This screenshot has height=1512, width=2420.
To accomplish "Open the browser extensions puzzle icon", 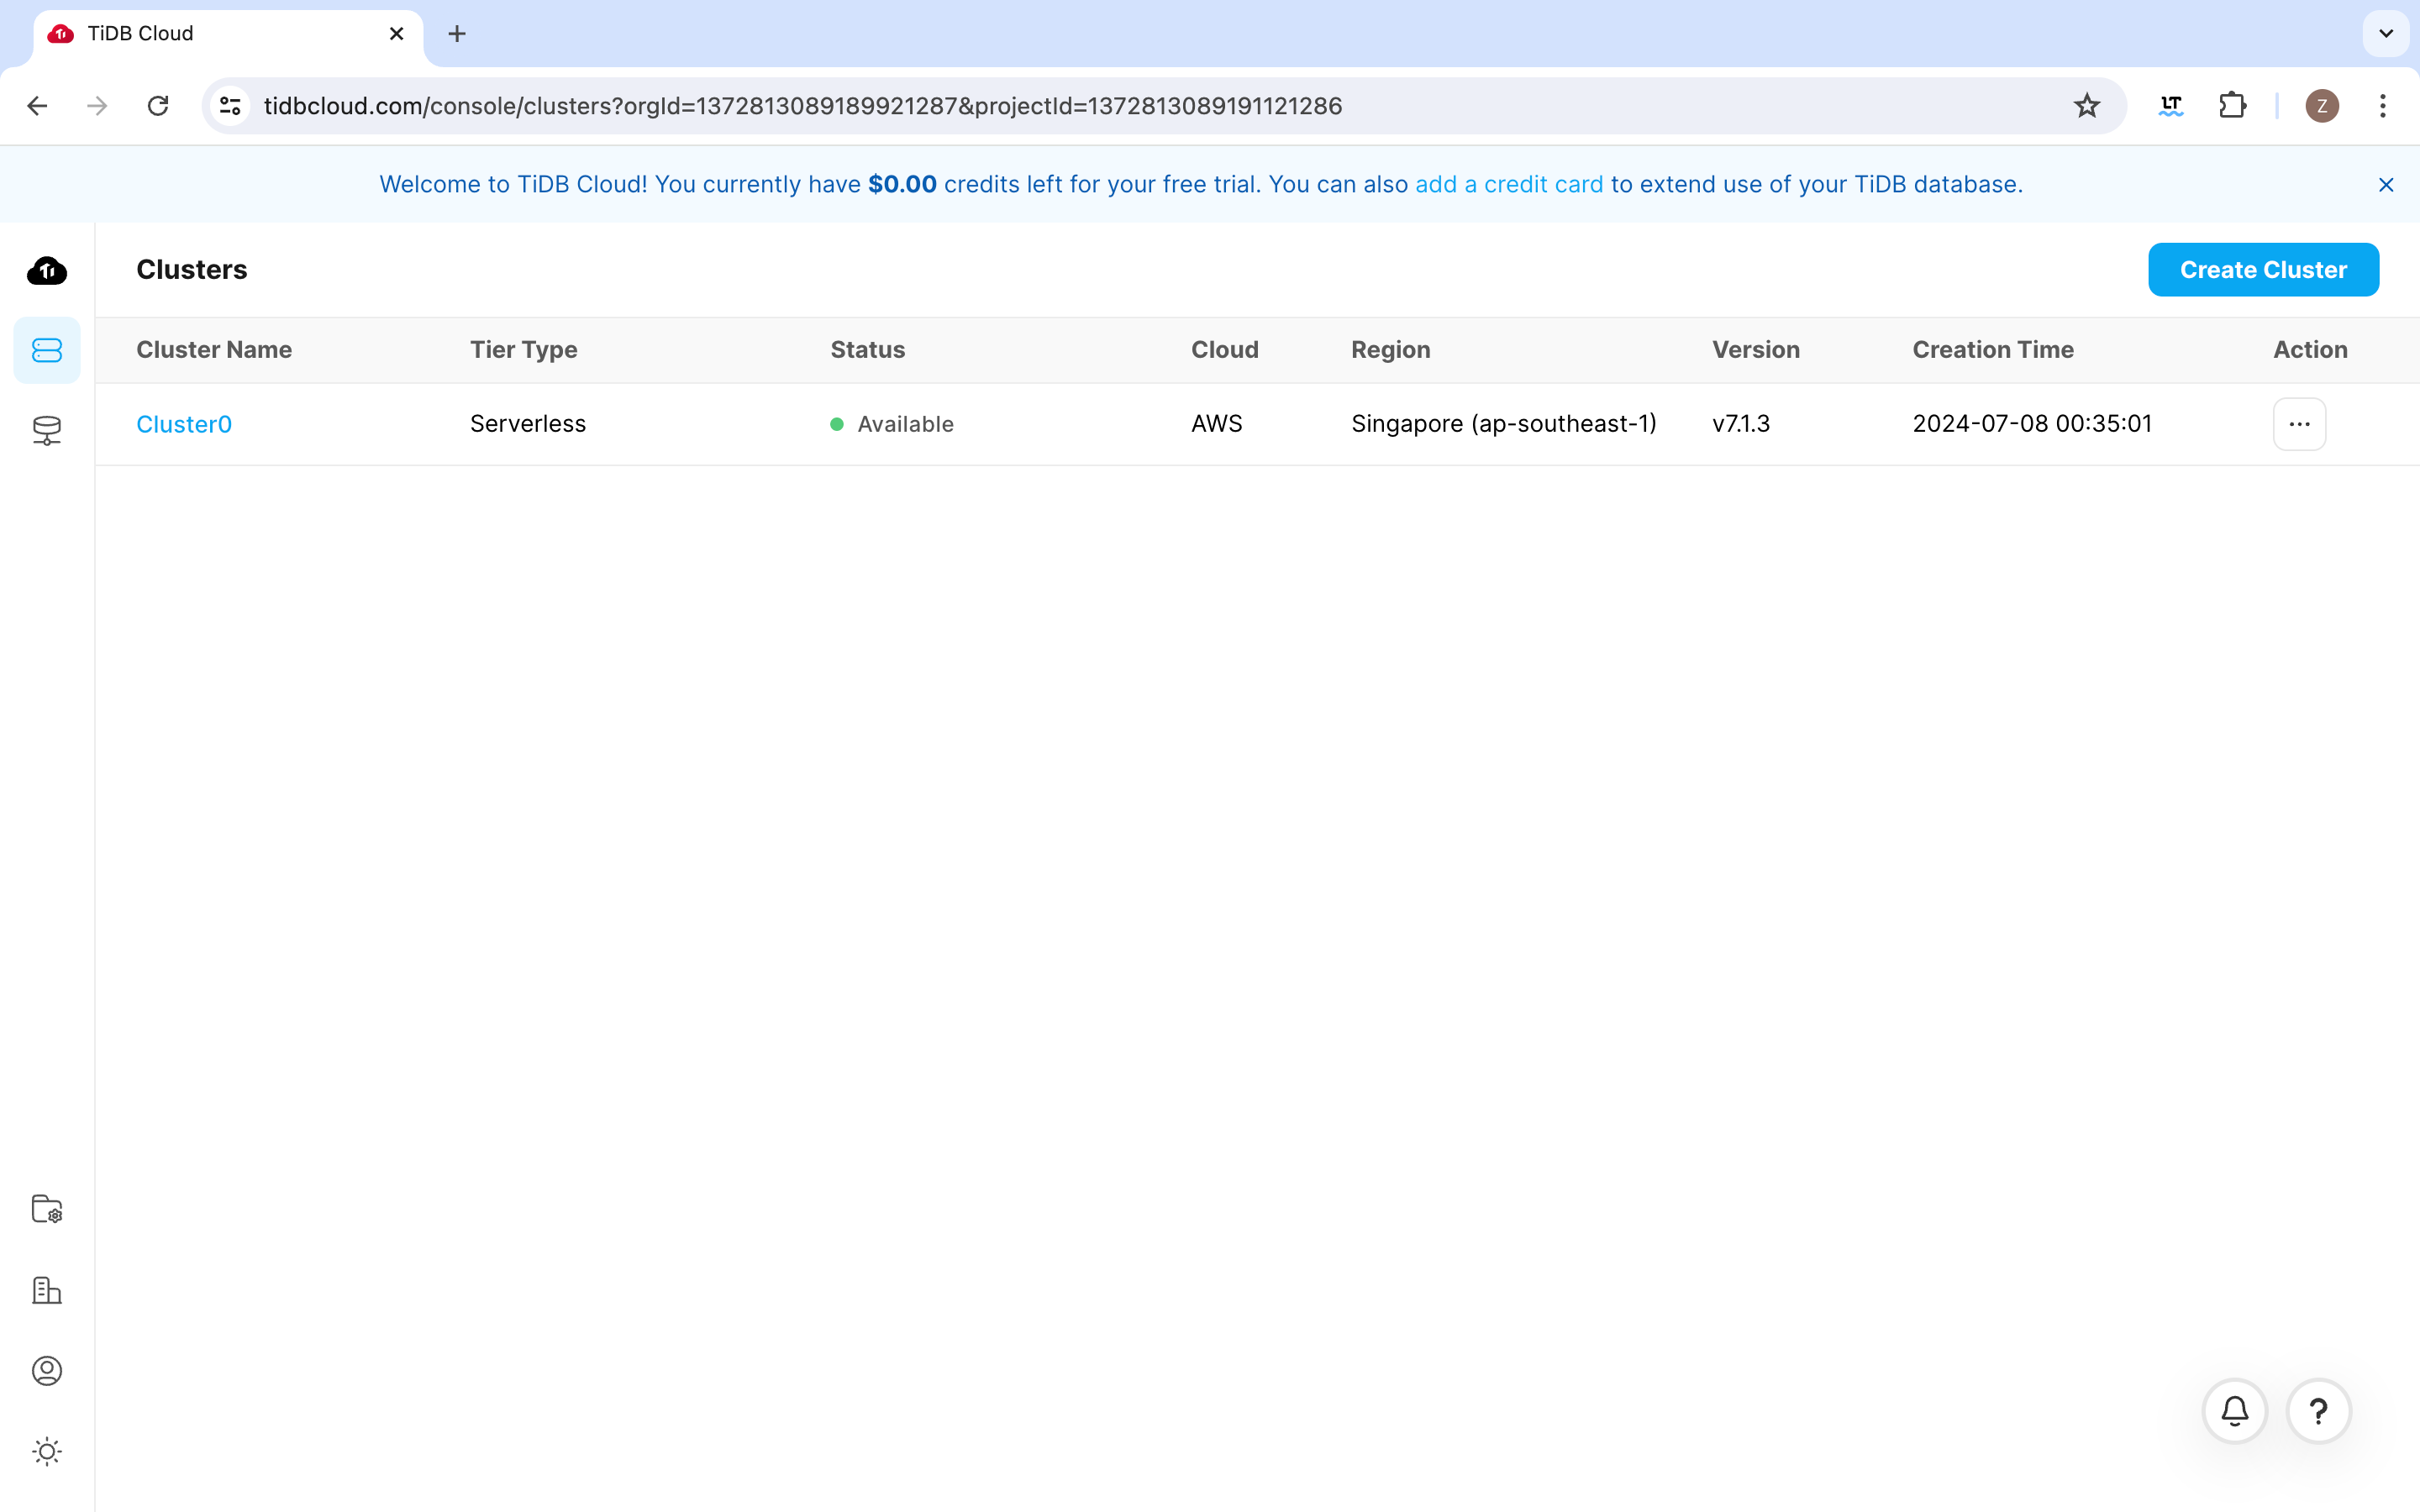I will [2233, 106].
